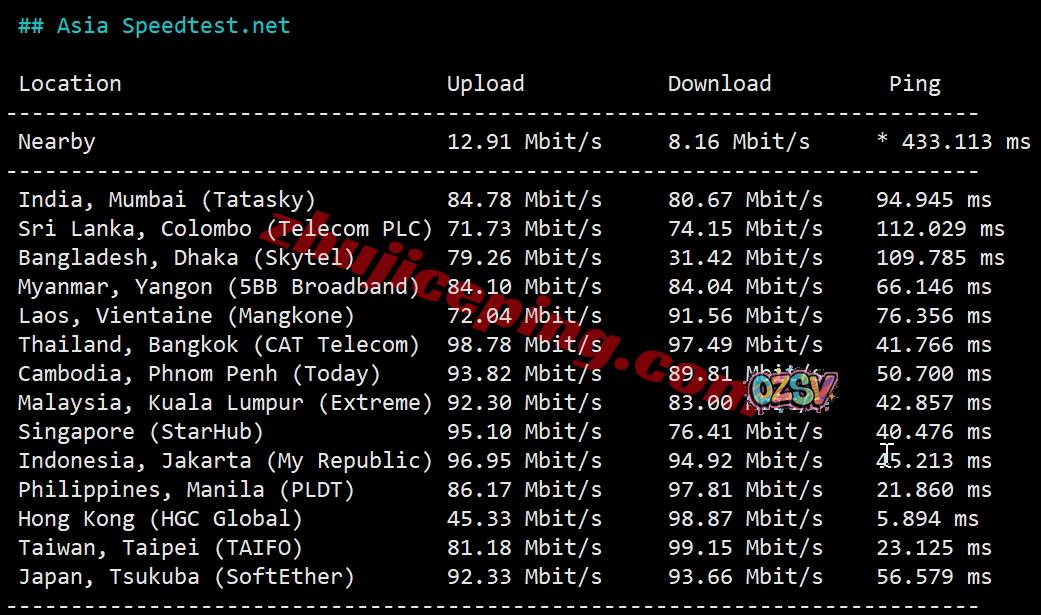Click Philippines, Manila (PLDT) entry
Image resolution: width=1041 pixels, height=615 pixels.
187,490
